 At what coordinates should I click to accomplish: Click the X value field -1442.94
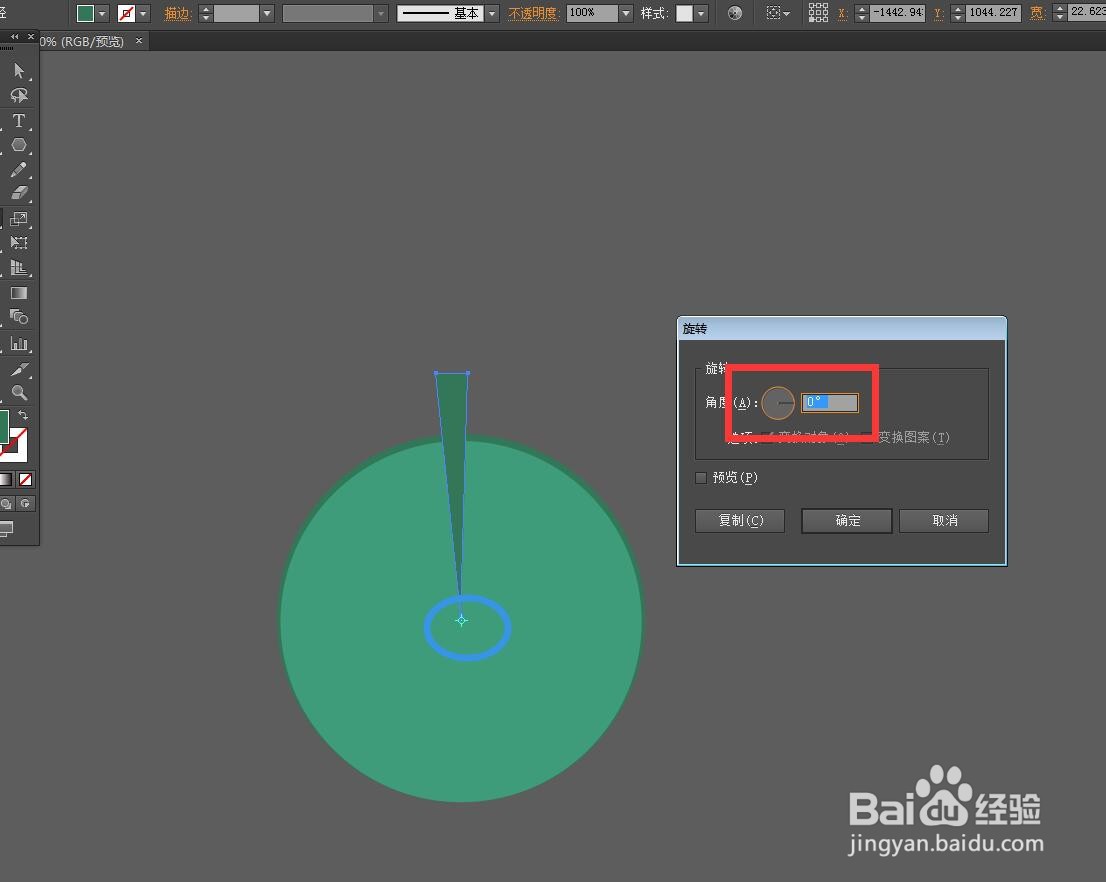(897, 13)
